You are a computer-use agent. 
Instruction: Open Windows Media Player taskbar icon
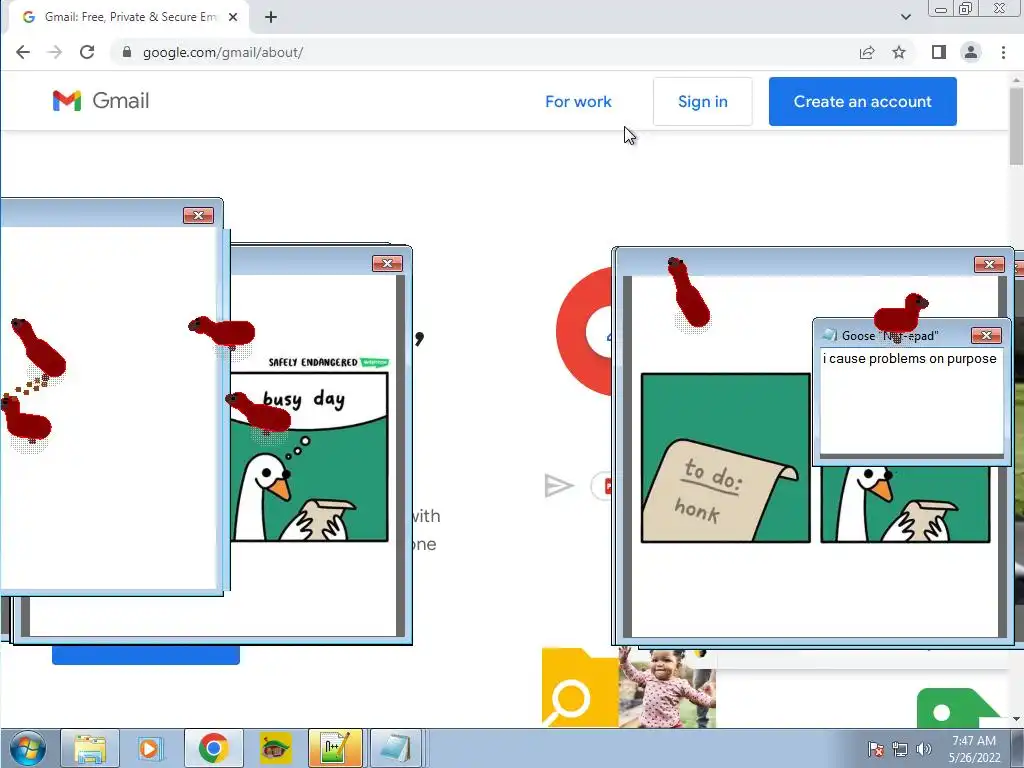coord(149,748)
